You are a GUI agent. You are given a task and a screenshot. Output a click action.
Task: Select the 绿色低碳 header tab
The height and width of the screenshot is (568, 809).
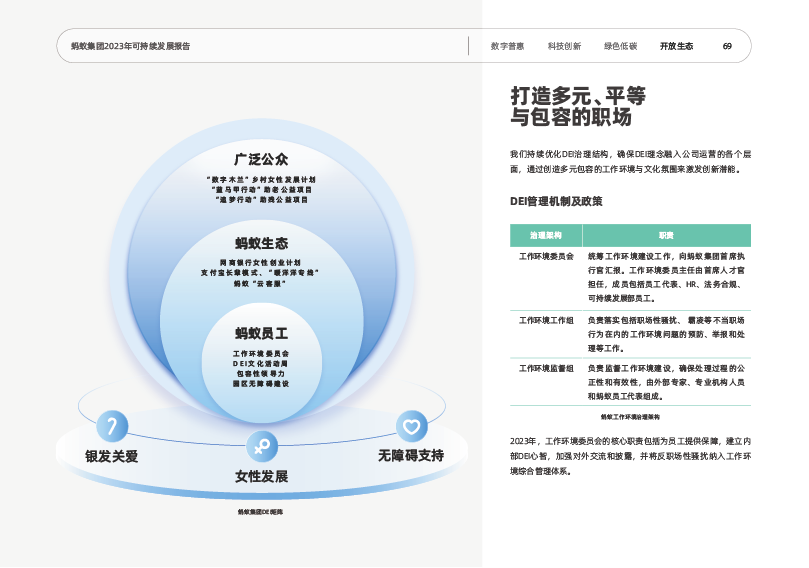pos(620,46)
